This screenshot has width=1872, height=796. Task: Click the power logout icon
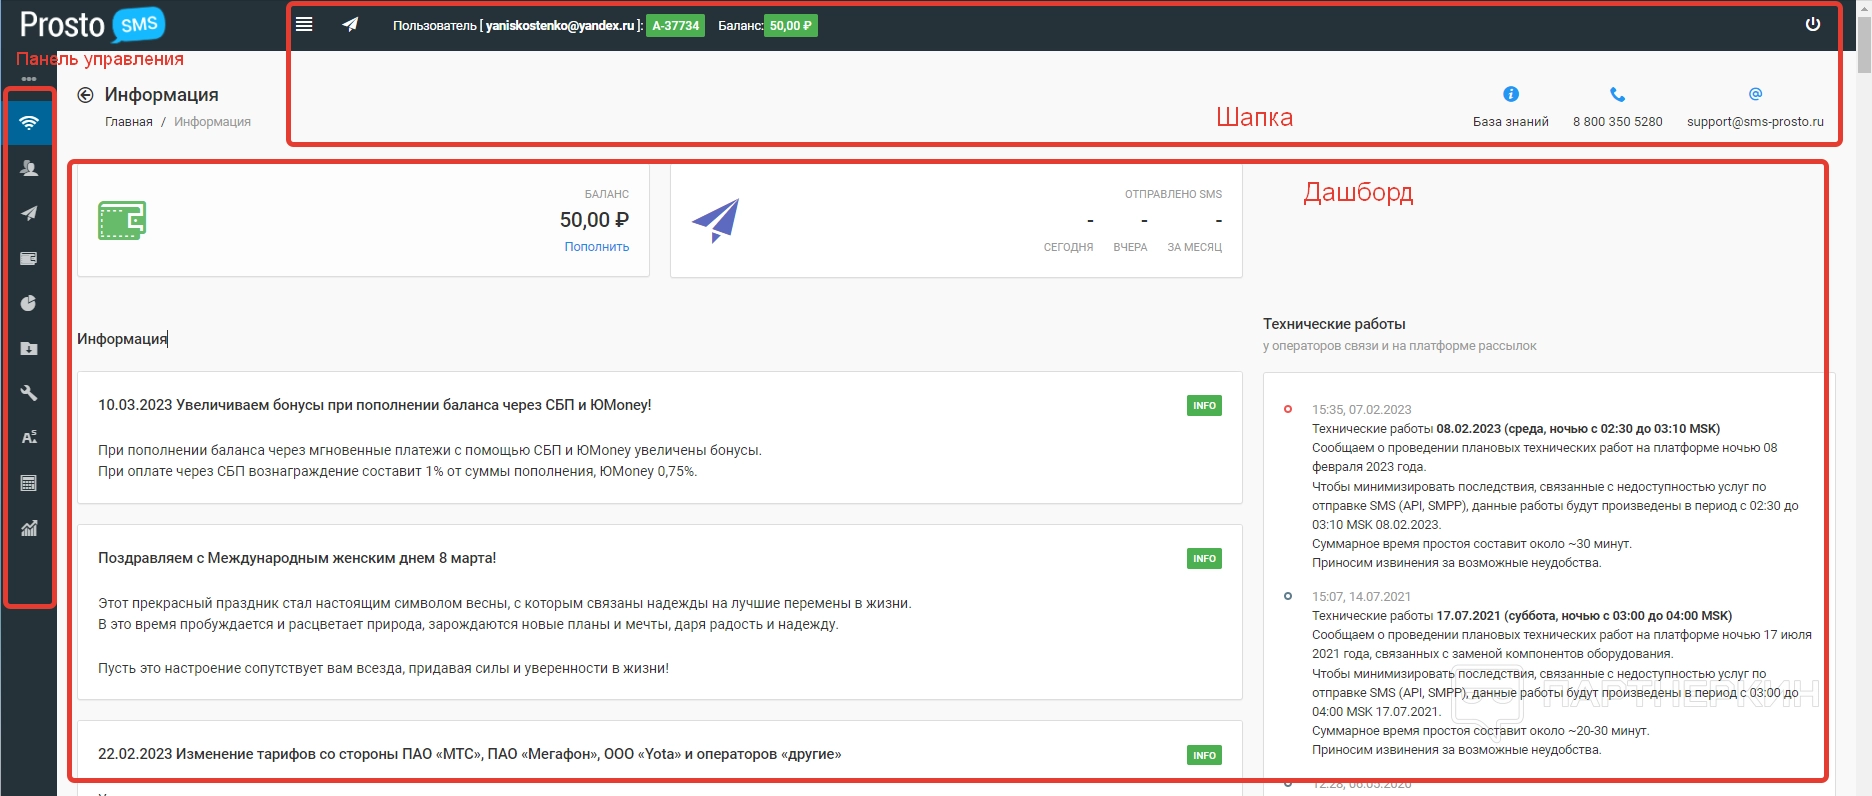(1813, 24)
